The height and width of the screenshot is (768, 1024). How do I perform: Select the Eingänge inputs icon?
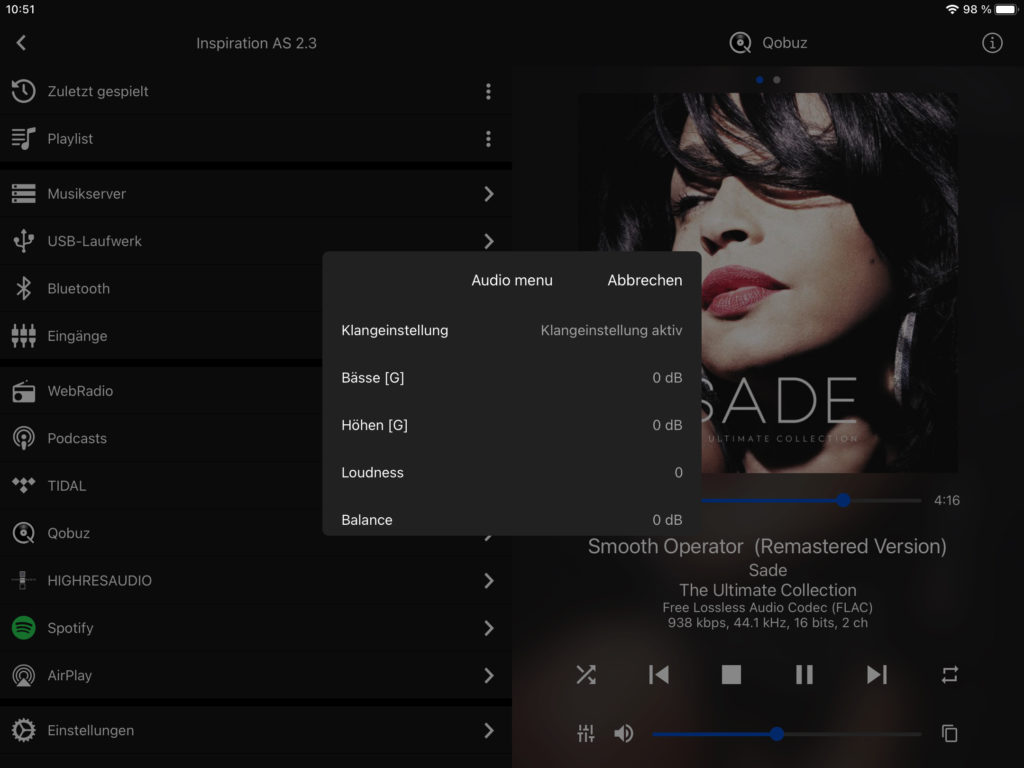[24, 336]
